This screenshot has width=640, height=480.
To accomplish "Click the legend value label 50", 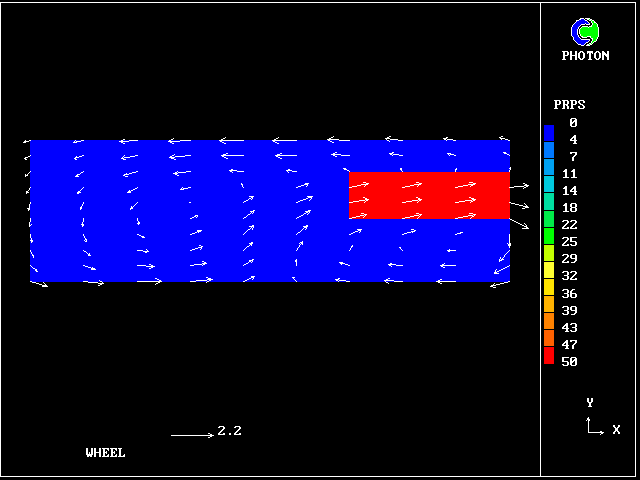I will (x=569, y=362).
